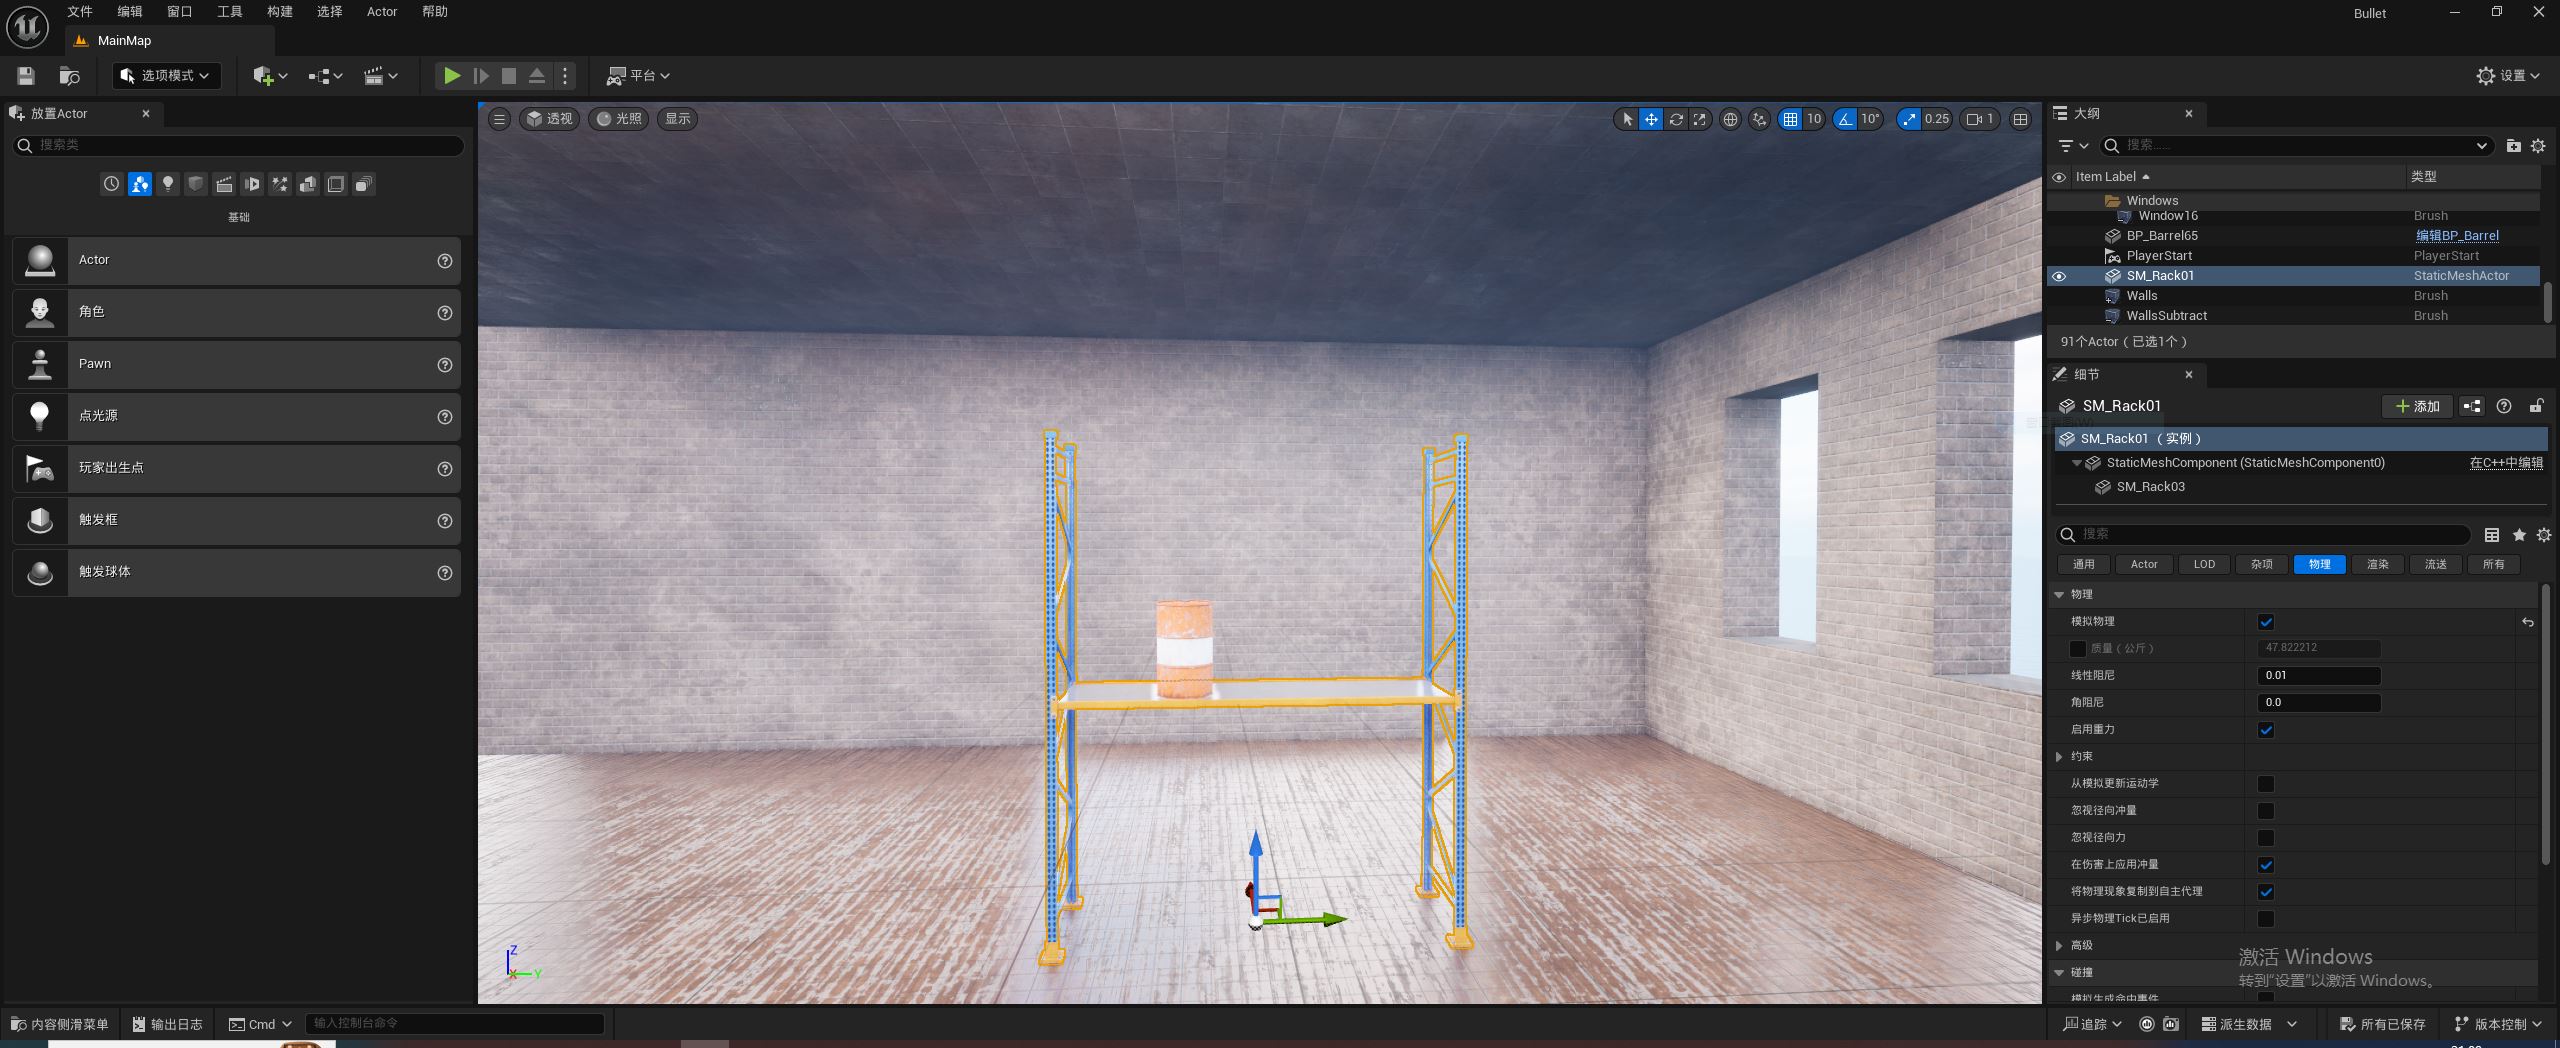
Task: Open the 构建 menu
Action: (x=280, y=12)
